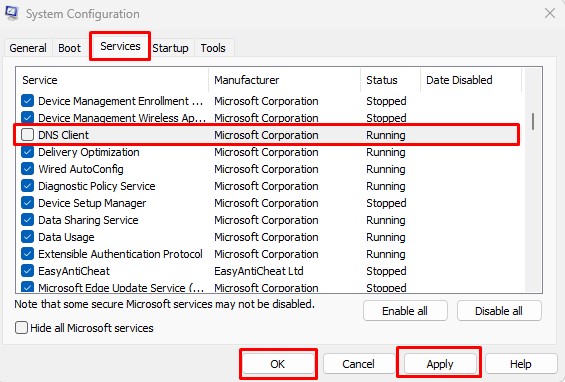Enable the DNS Client checkbox
The height and width of the screenshot is (382, 565).
[27, 135]
